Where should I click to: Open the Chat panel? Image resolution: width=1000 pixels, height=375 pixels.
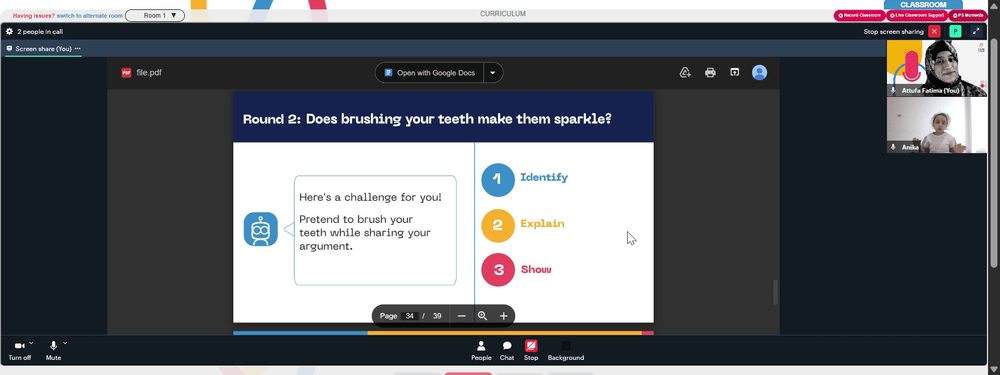(x=507, y=350)
